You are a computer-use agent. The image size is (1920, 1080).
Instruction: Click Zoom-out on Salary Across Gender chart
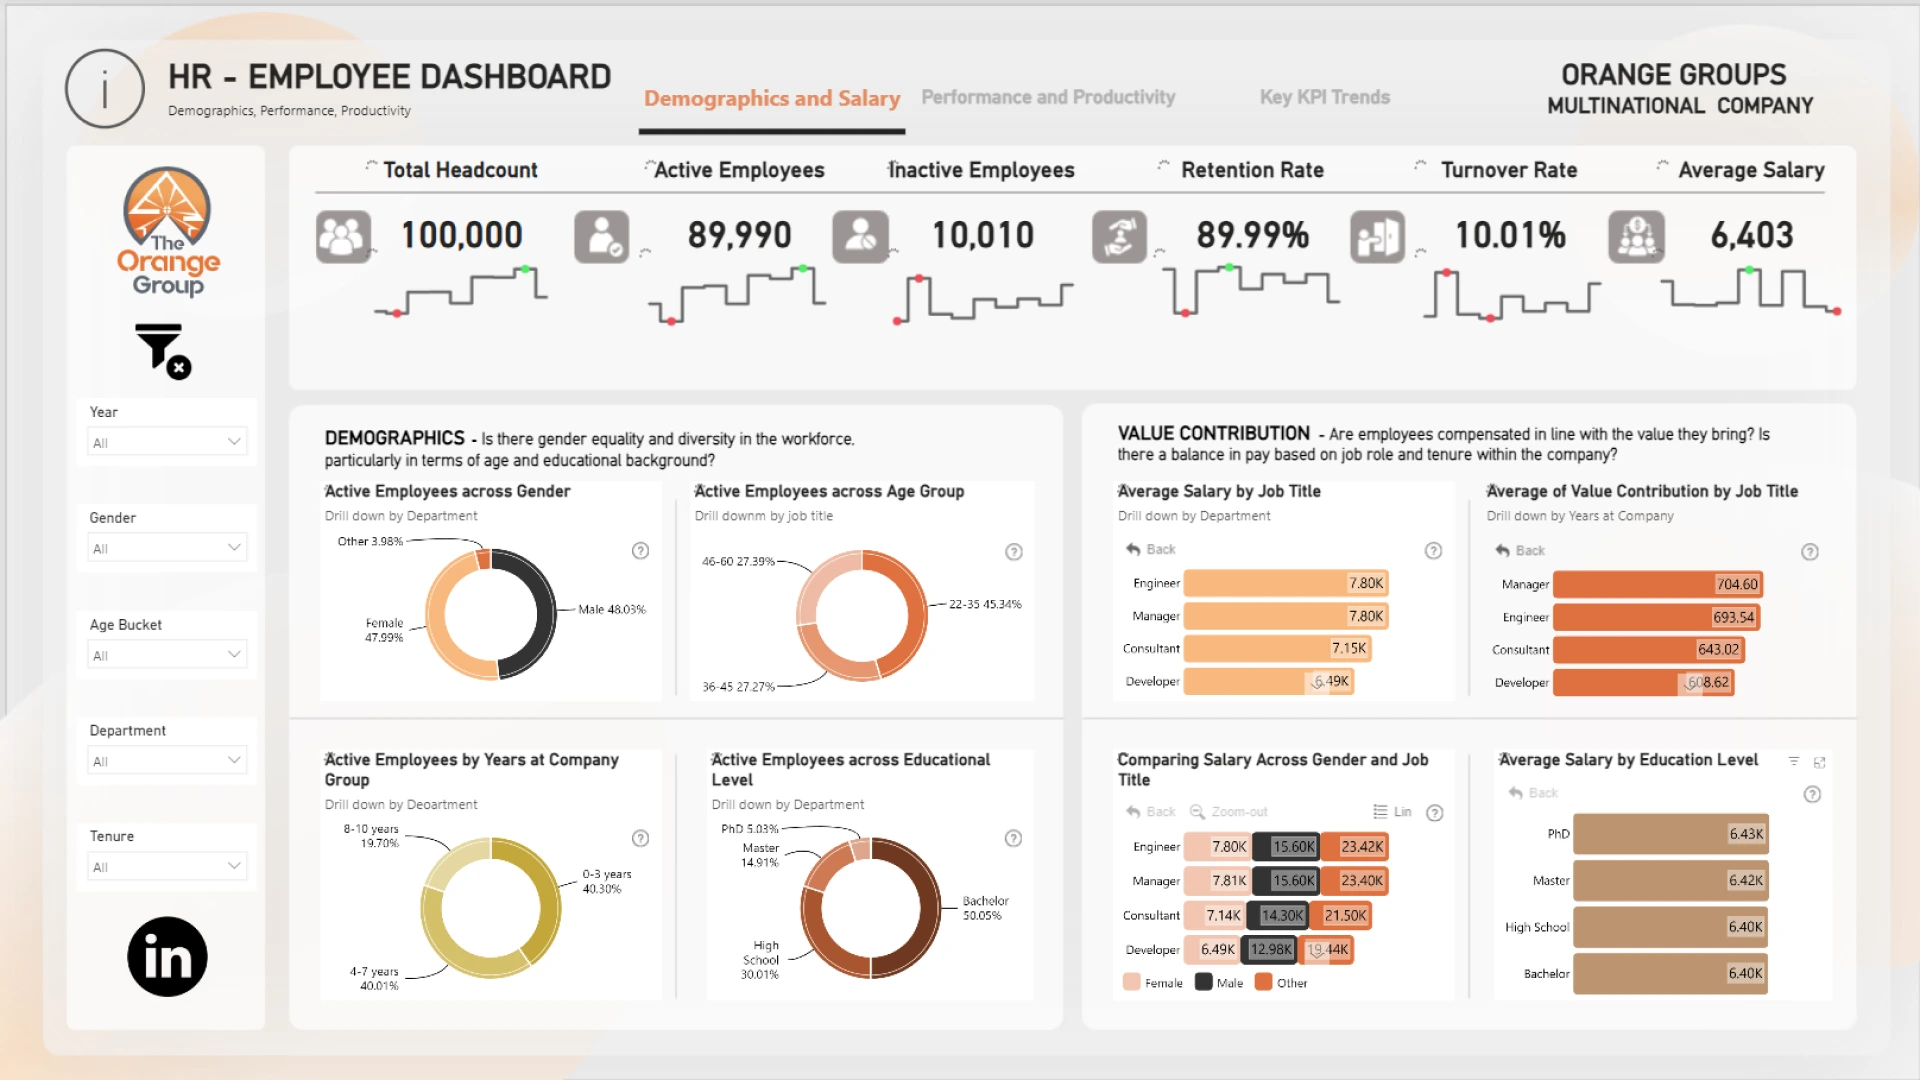tap(1228, 812)
